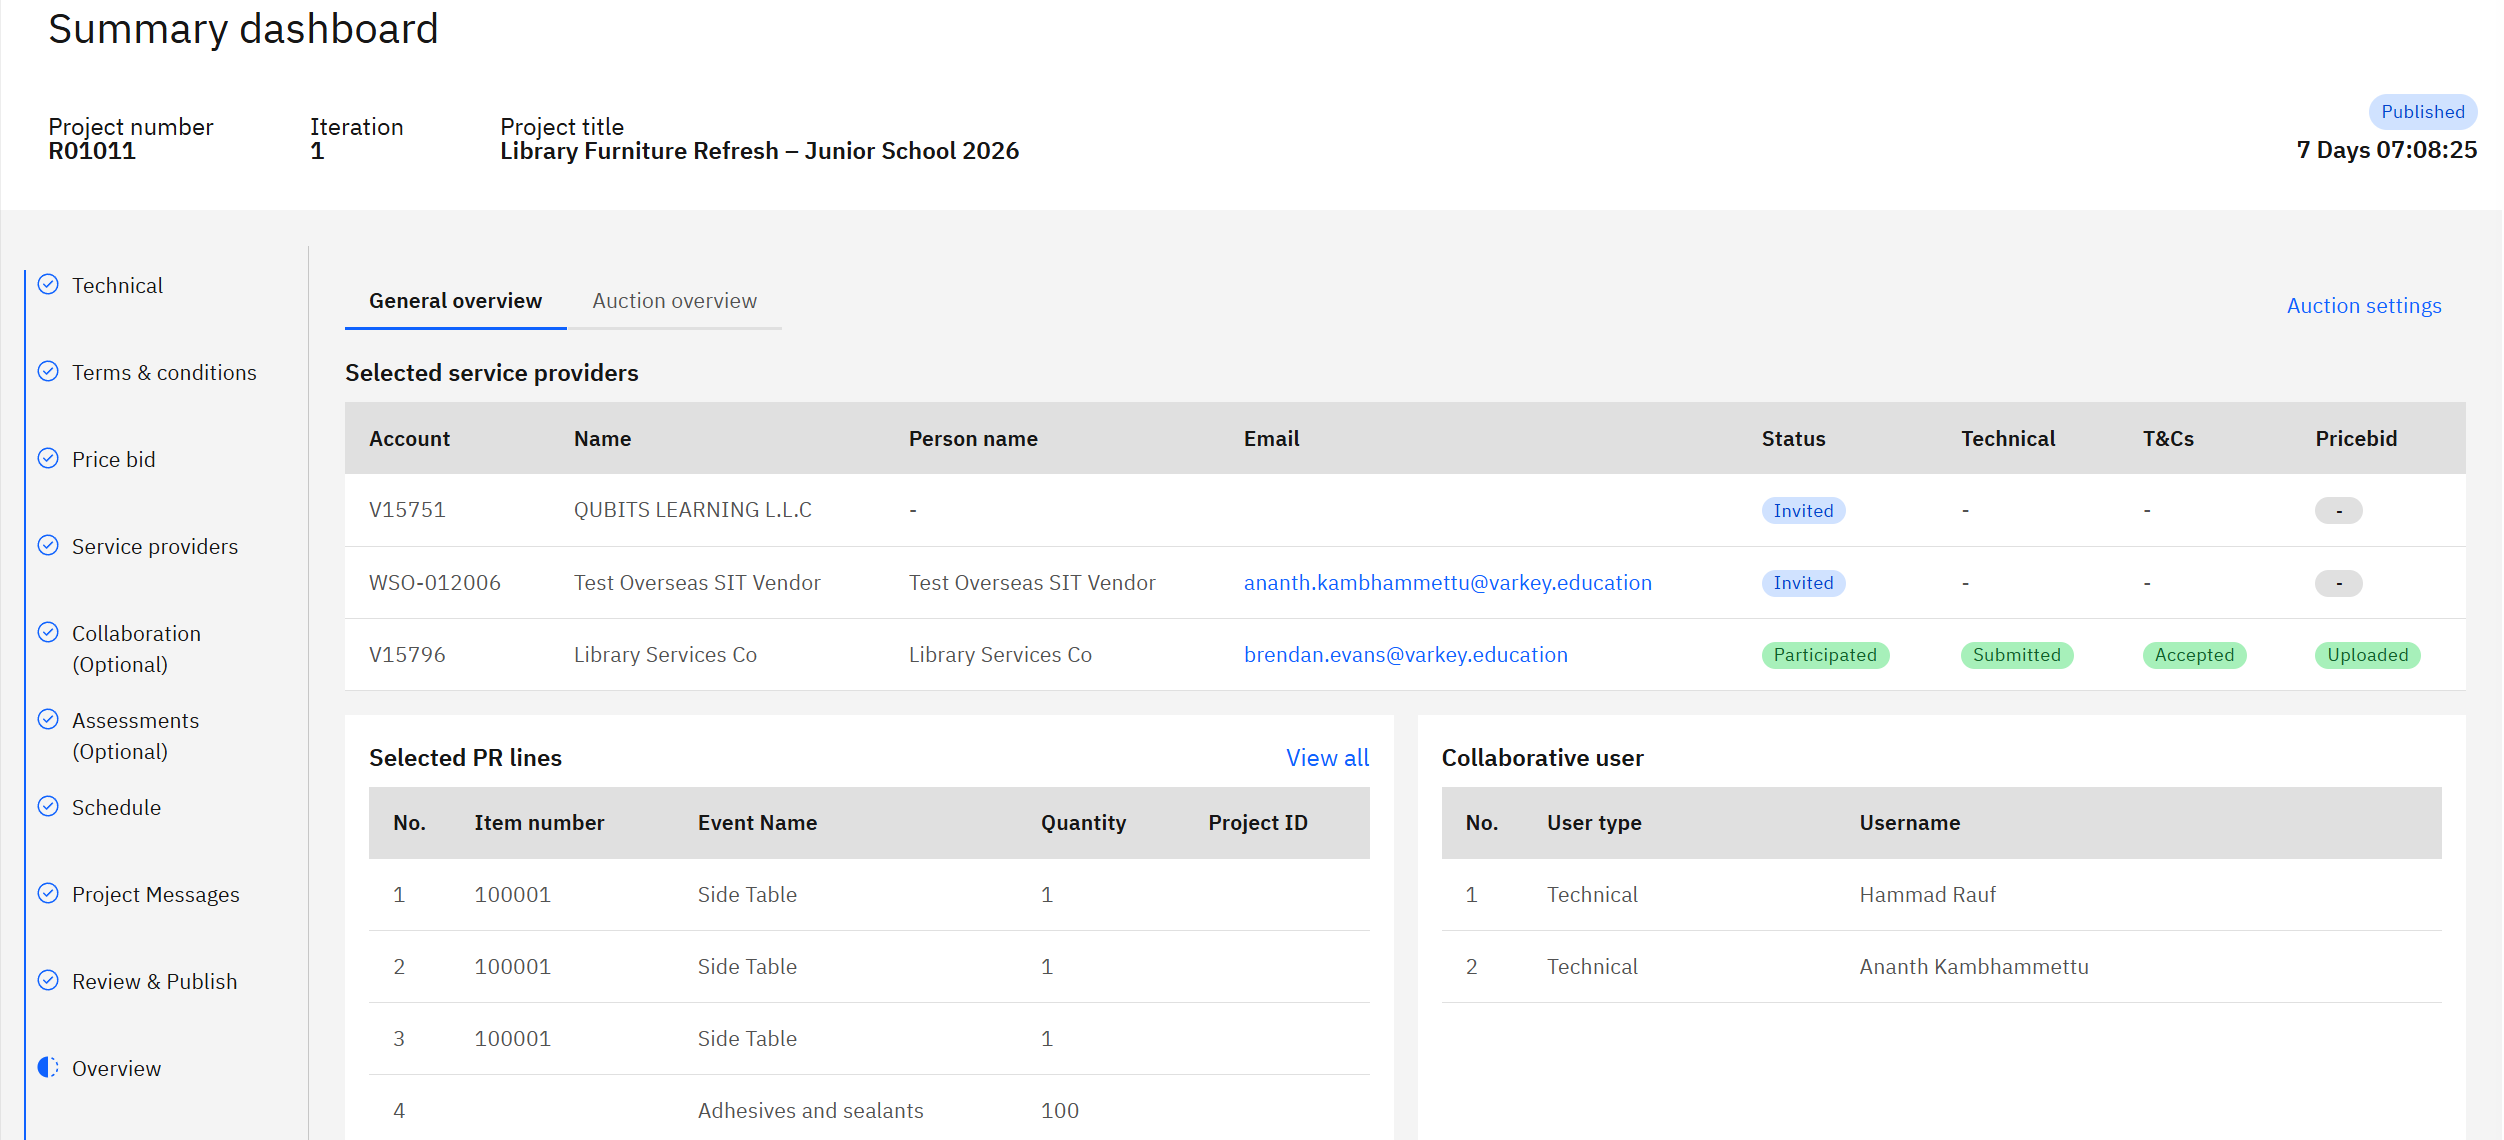Open the Auction settings link
The width and height of the screenshot is (2504, 1140).
coord(2364,306)
